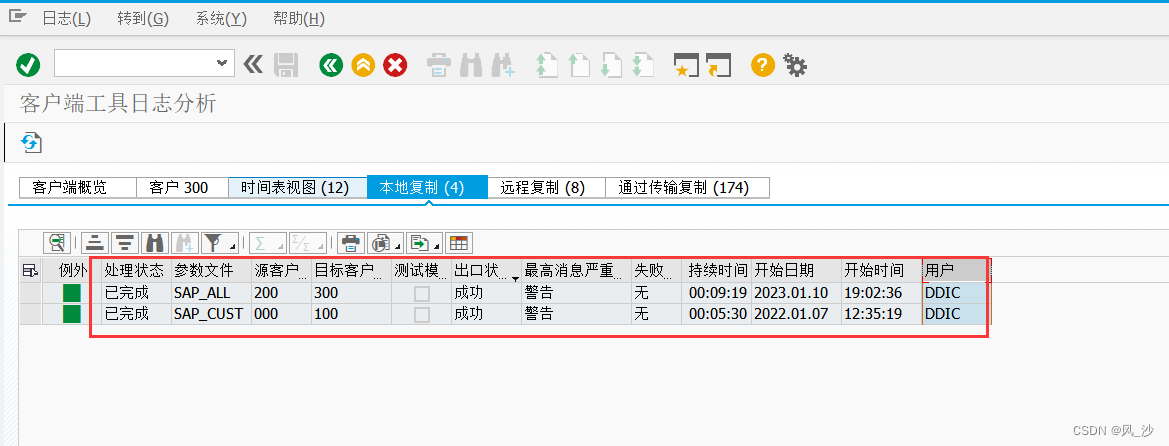Click the Generate Shortcut icon
This screenshot has height=446, width=1169.
click(x=718, y=66)
